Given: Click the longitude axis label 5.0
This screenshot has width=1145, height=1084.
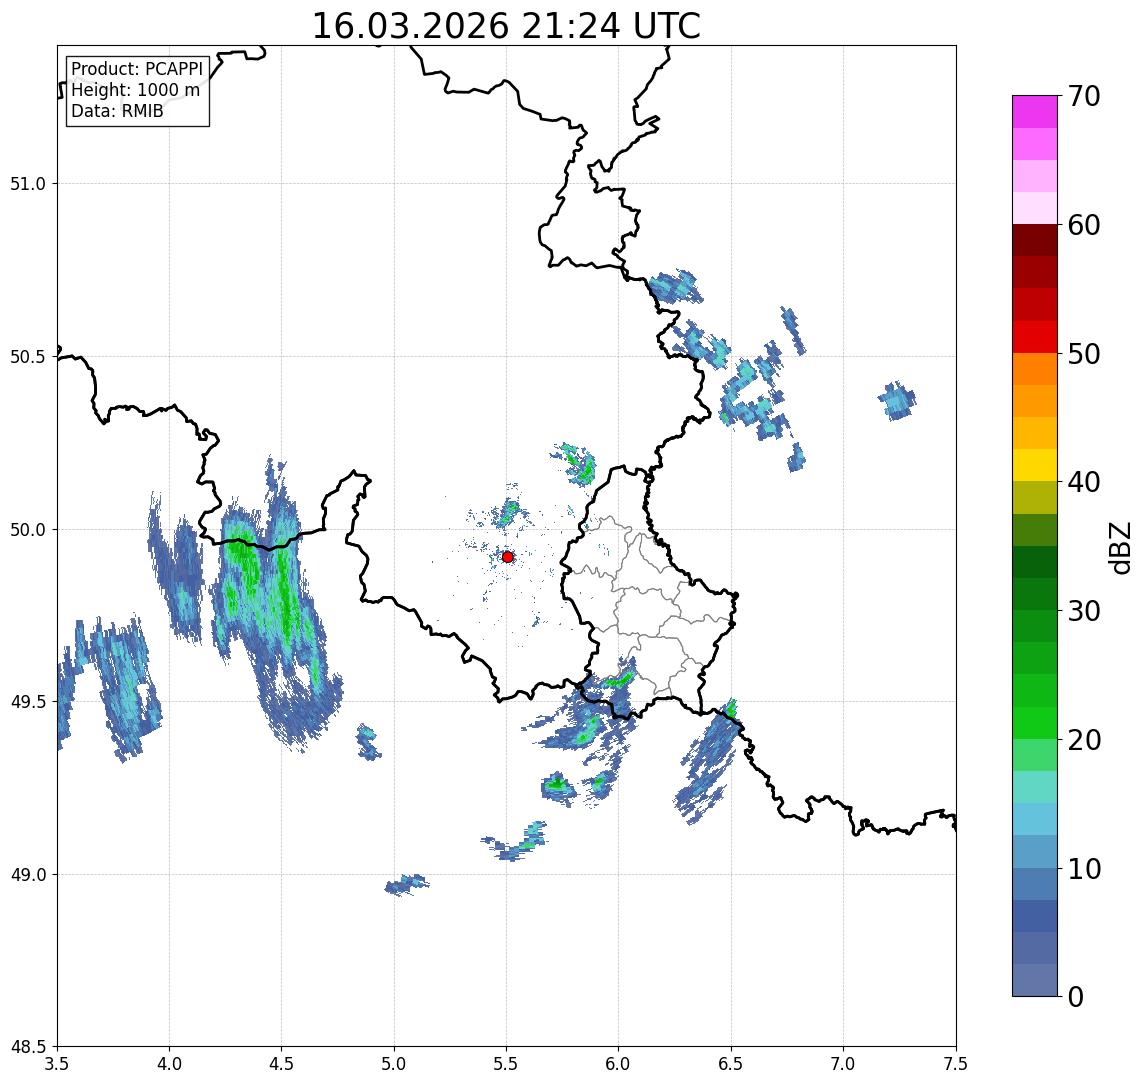Looking at the screenshot, I should (x=394, y=1064).
